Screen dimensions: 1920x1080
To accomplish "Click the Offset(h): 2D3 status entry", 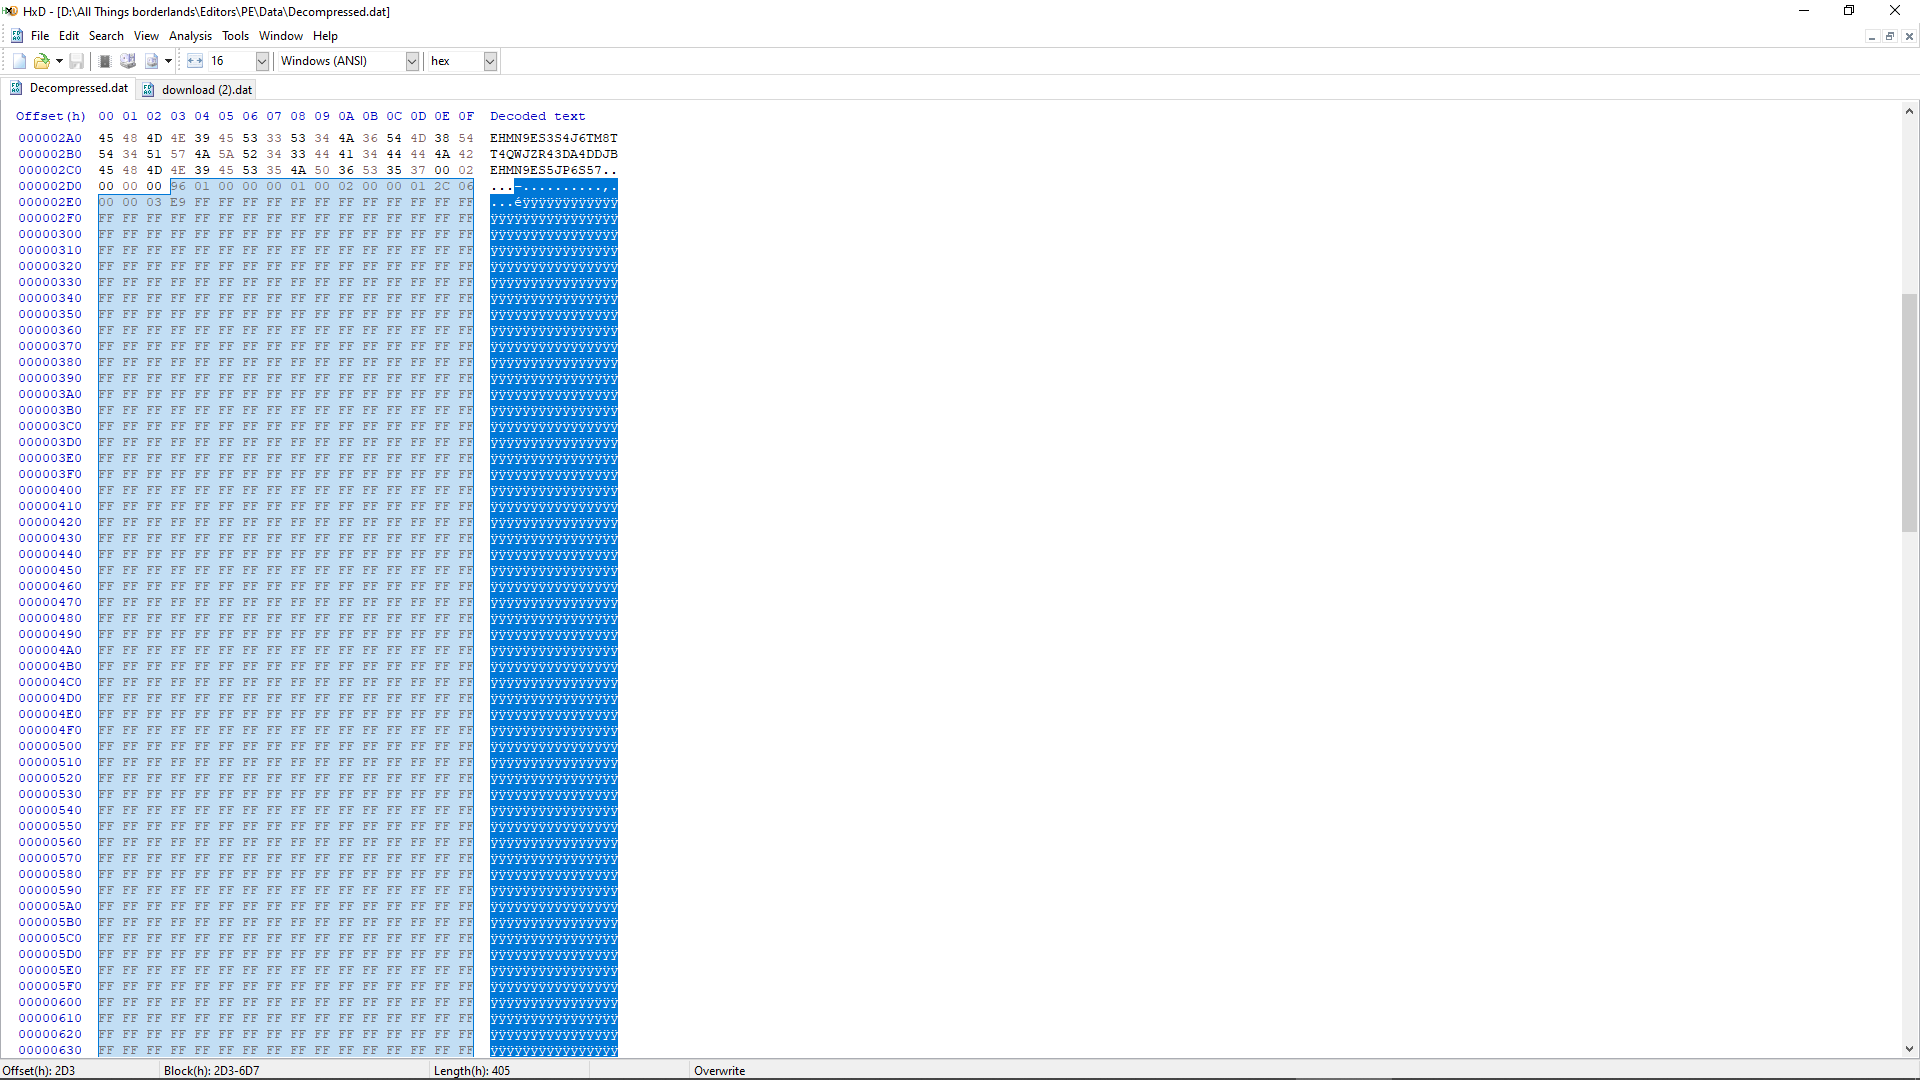I will click(x=39, y=1070).
